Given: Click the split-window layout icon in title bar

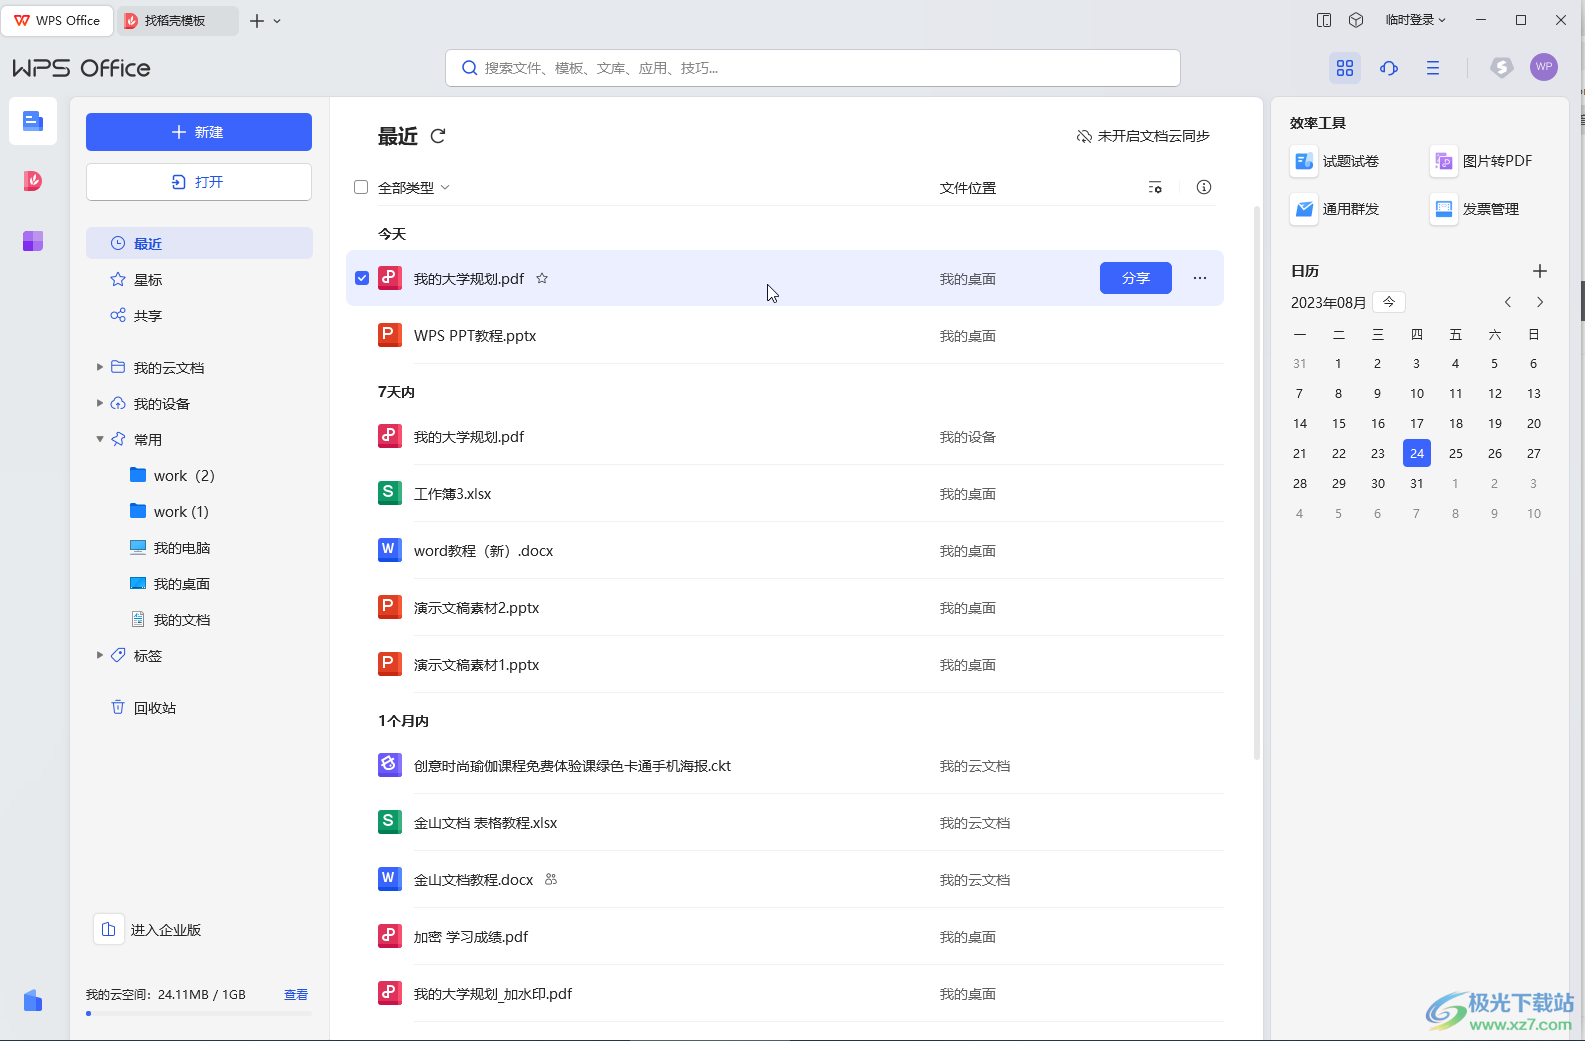Looking at the screenshot, I should 1324,20.
